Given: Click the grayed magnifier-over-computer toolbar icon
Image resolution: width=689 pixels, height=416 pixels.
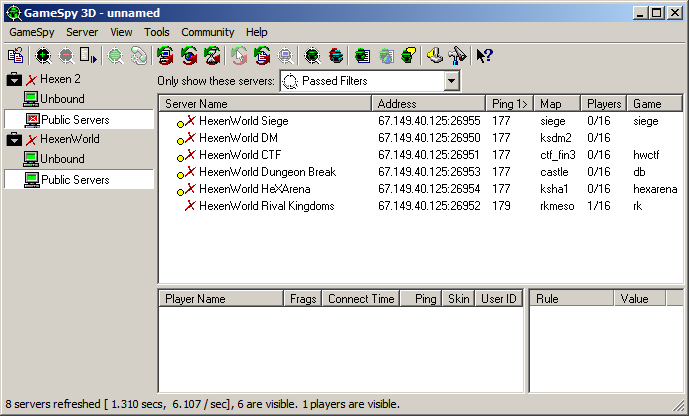Looking at the screenshot, I should click(x=286, y=56).
